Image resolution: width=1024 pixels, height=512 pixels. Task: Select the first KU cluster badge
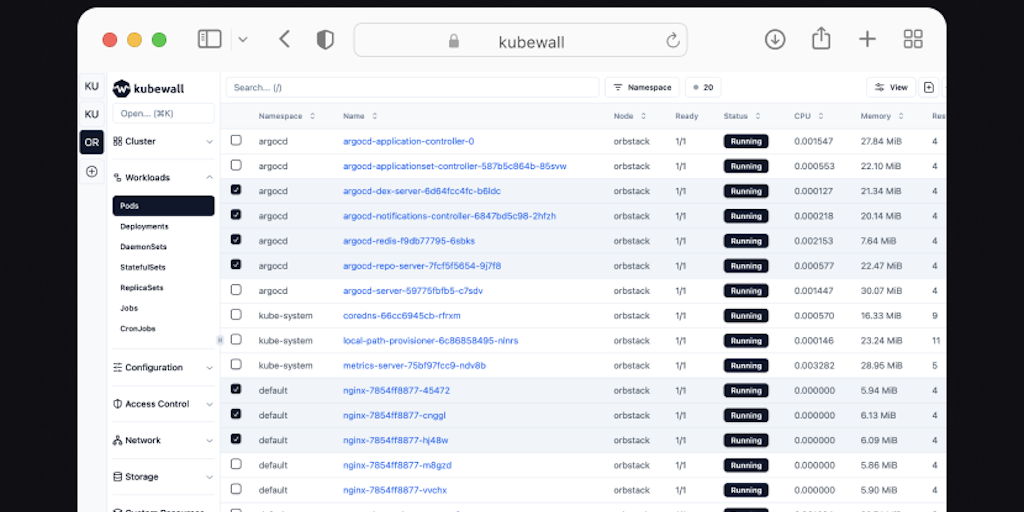coord(91,86)
